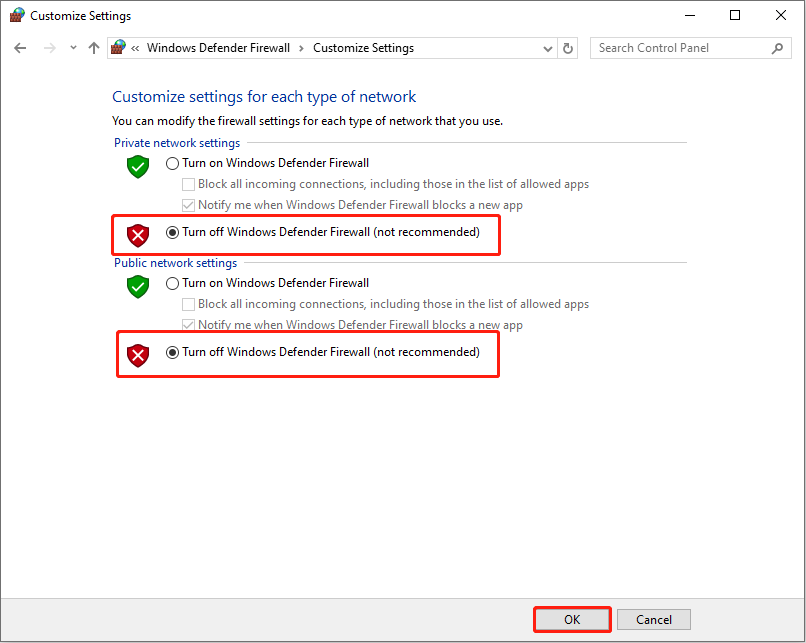Screen dimensions: 806x643
Task: Click the text "You can modify the firewall settings"
Action: tap(206, 121)
